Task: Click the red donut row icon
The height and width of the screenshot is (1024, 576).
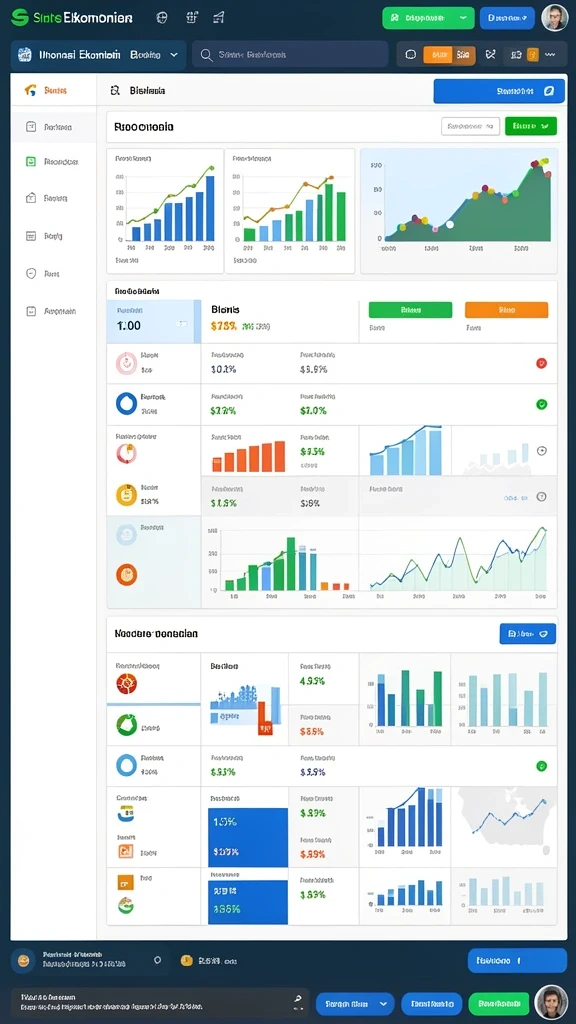Action: [126, 453]
